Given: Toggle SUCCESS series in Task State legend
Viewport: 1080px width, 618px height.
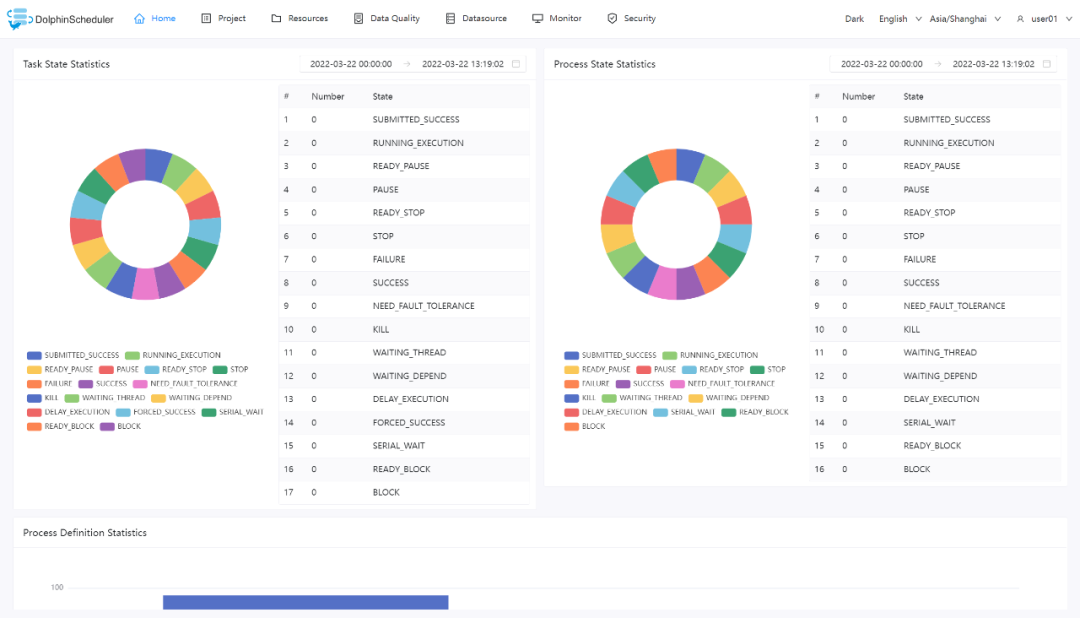Looking at the screenshot, I should coord(98,382).
